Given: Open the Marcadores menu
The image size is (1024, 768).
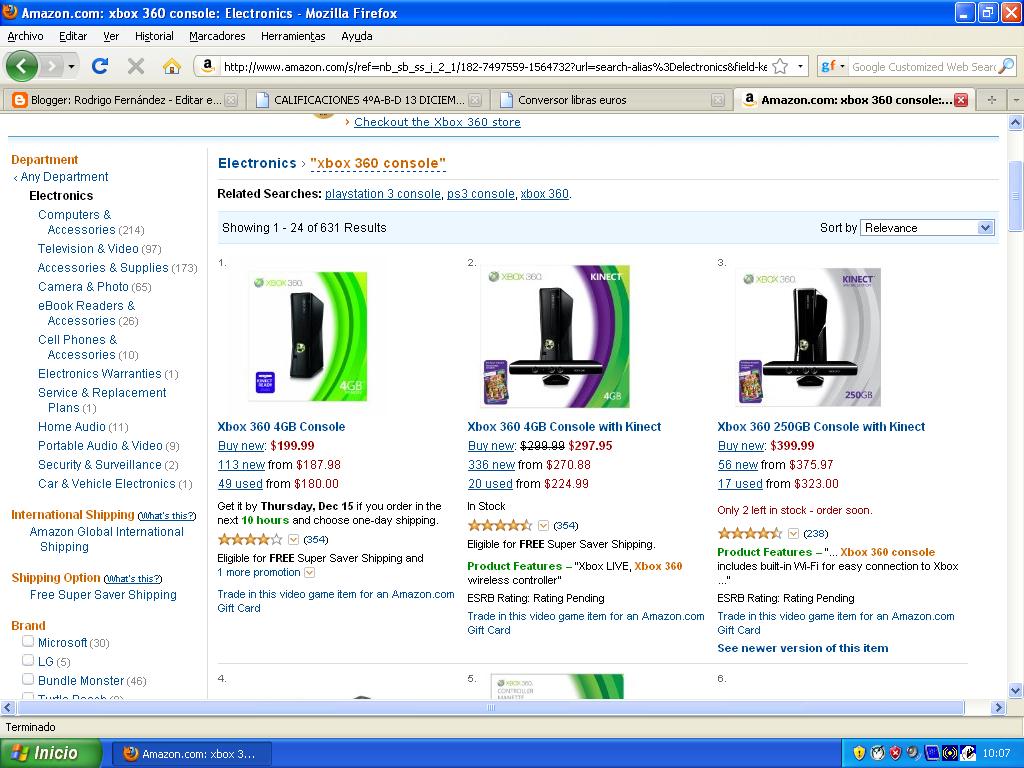Looking at the screenshot, I should click(x=217, y=36).
